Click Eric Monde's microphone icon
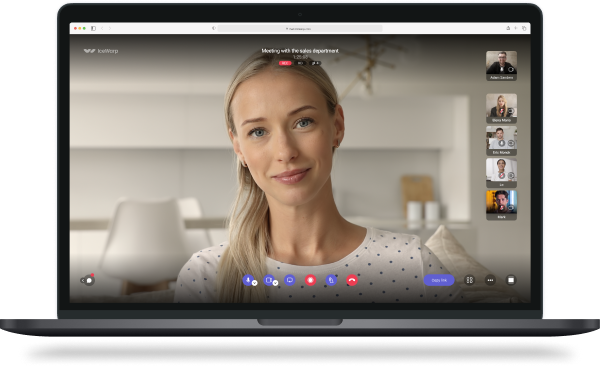This screenshot has height=367, width=600. (502, 144)
